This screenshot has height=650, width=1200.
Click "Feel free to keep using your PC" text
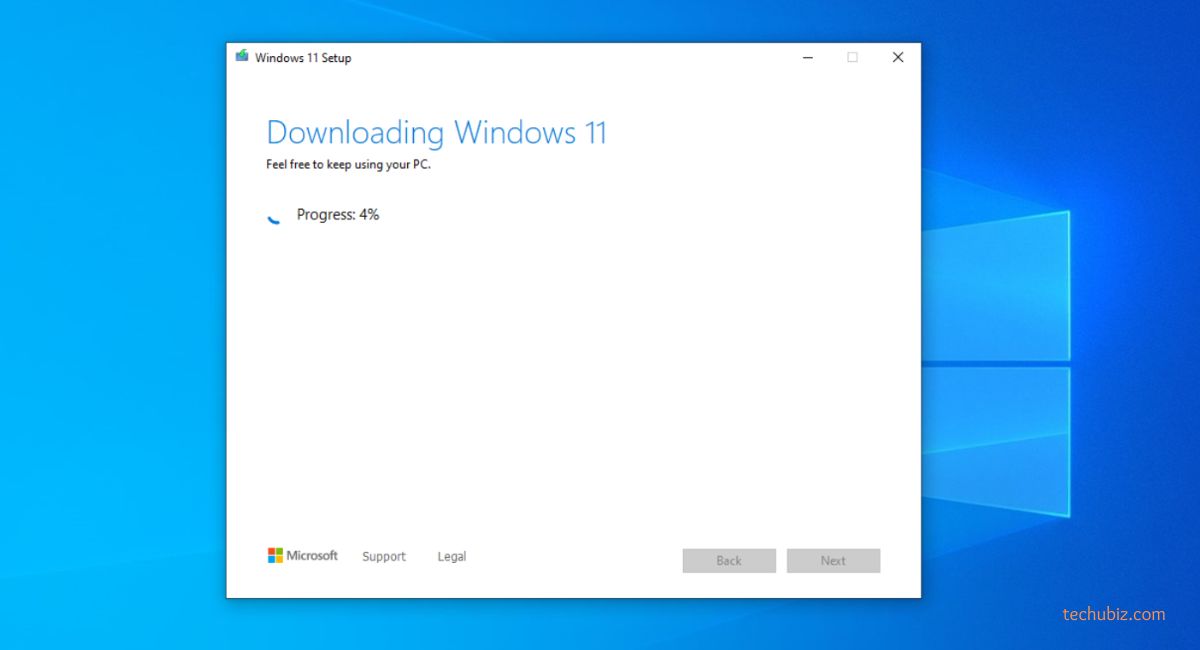pyautogui.click(x=348, y=165)
